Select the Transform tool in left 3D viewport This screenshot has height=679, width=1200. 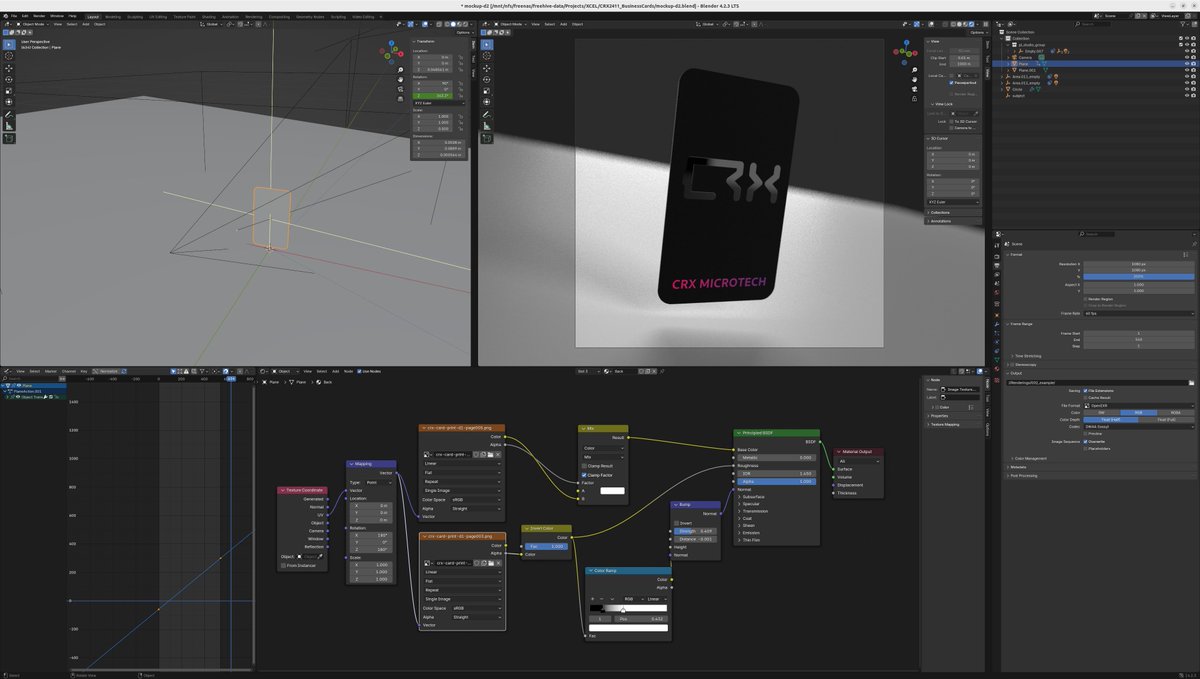click(8, 102)
